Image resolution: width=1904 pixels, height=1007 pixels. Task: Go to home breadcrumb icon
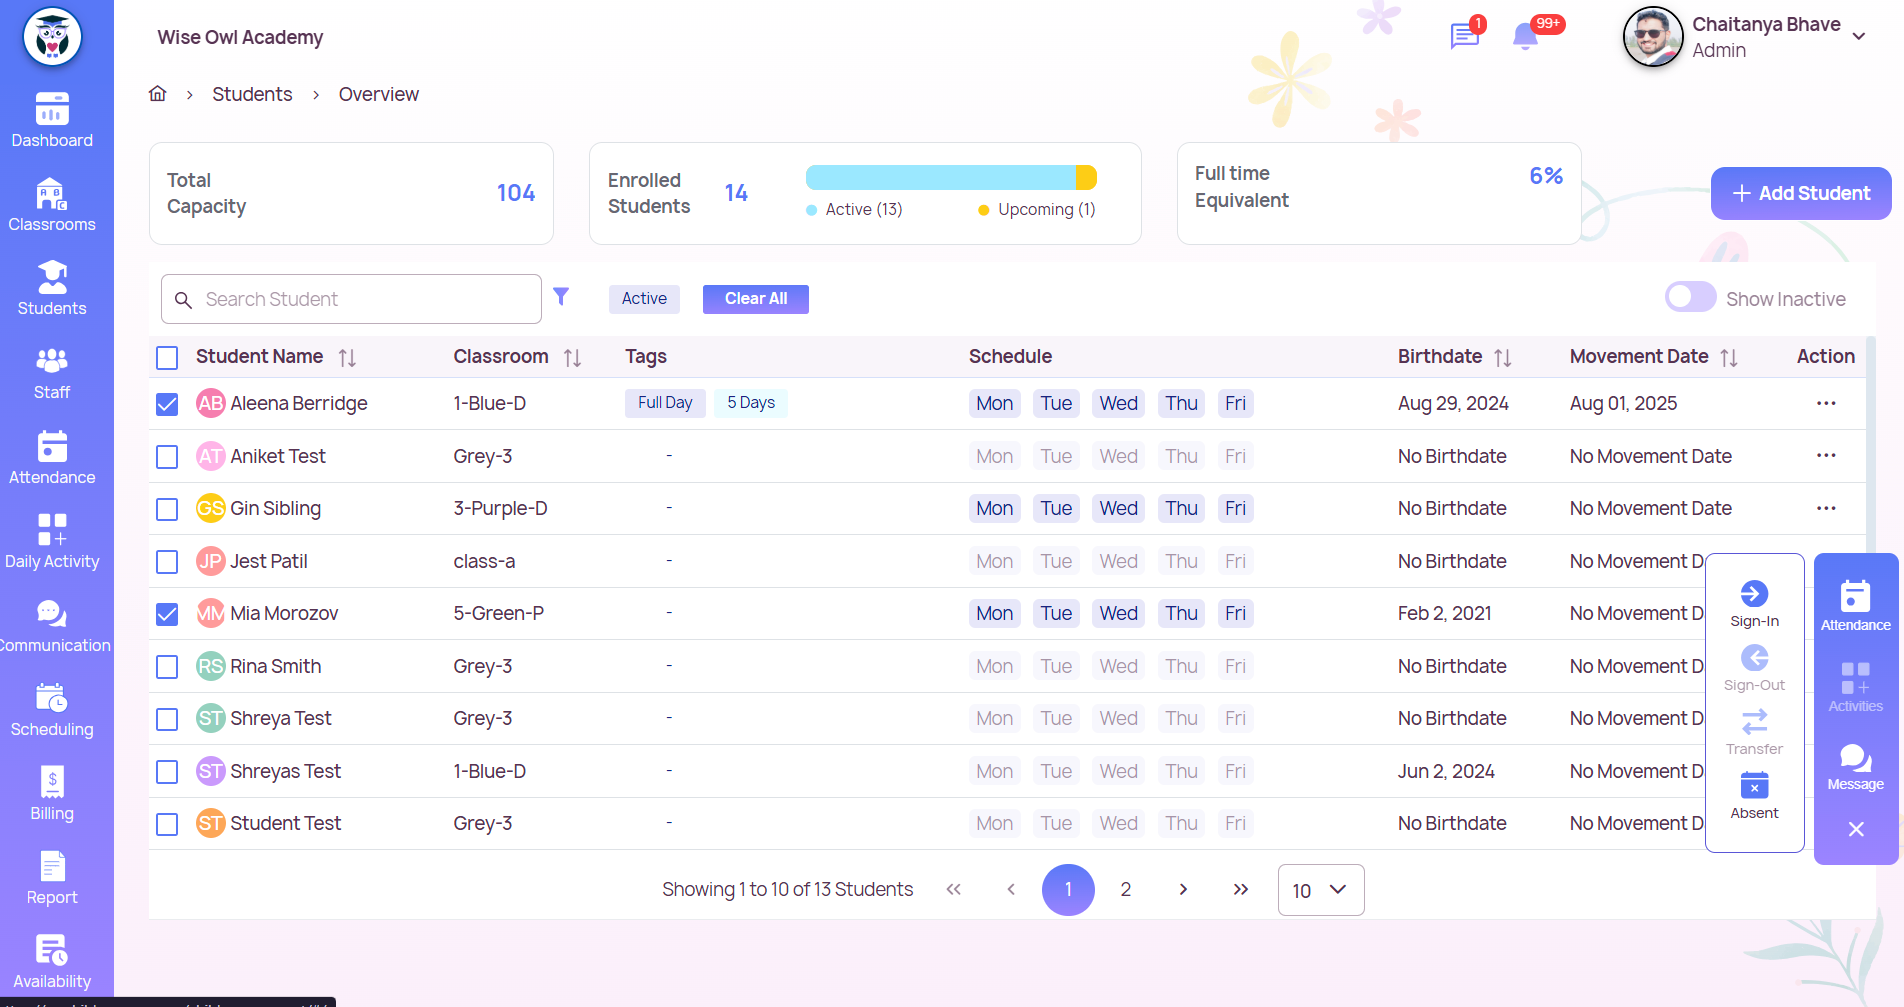click(x=158, y=94)
